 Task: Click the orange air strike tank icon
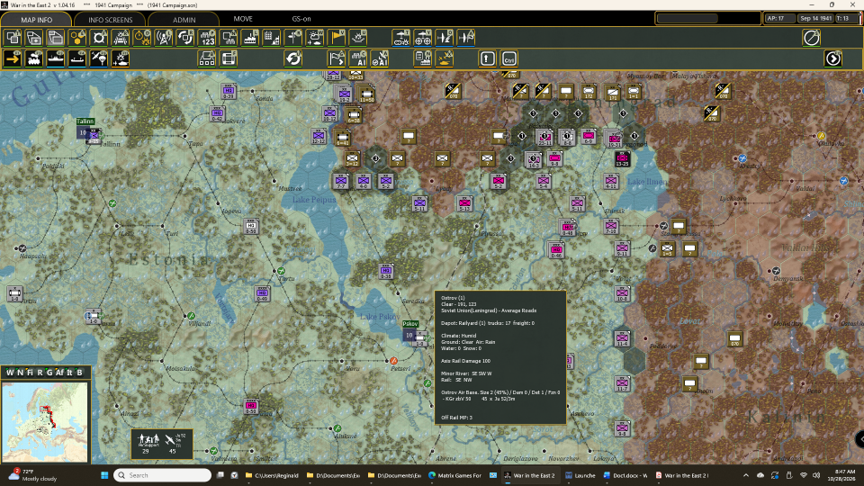click(445, 58)
